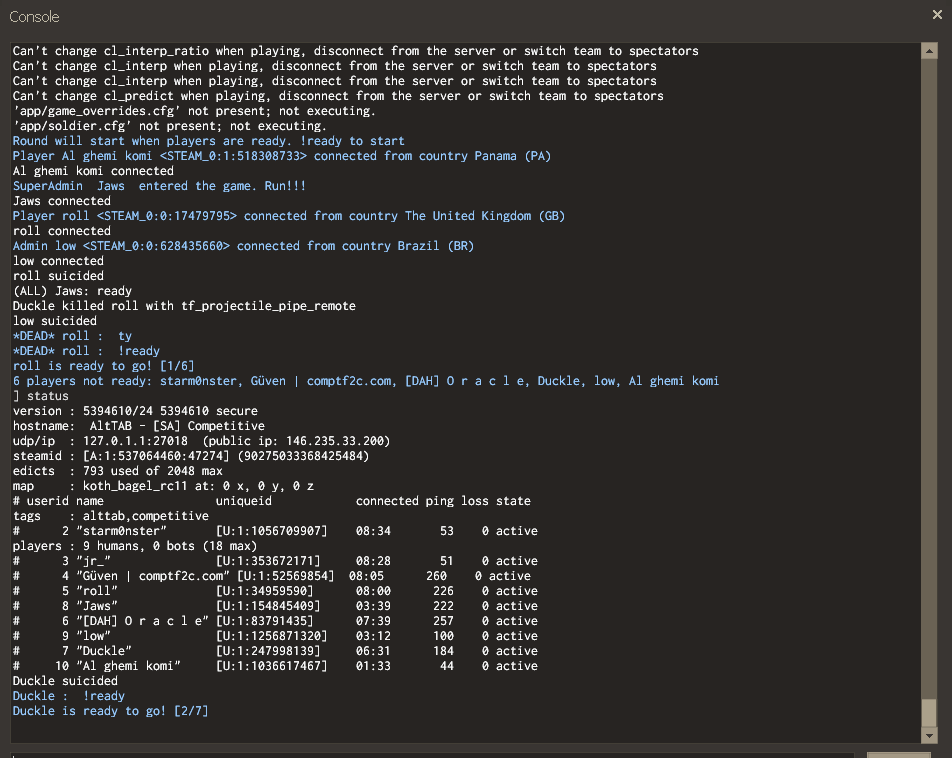Click the '6 players not ready' message
The height and width of the screenshot is (758, 952).
coord(365,381)
